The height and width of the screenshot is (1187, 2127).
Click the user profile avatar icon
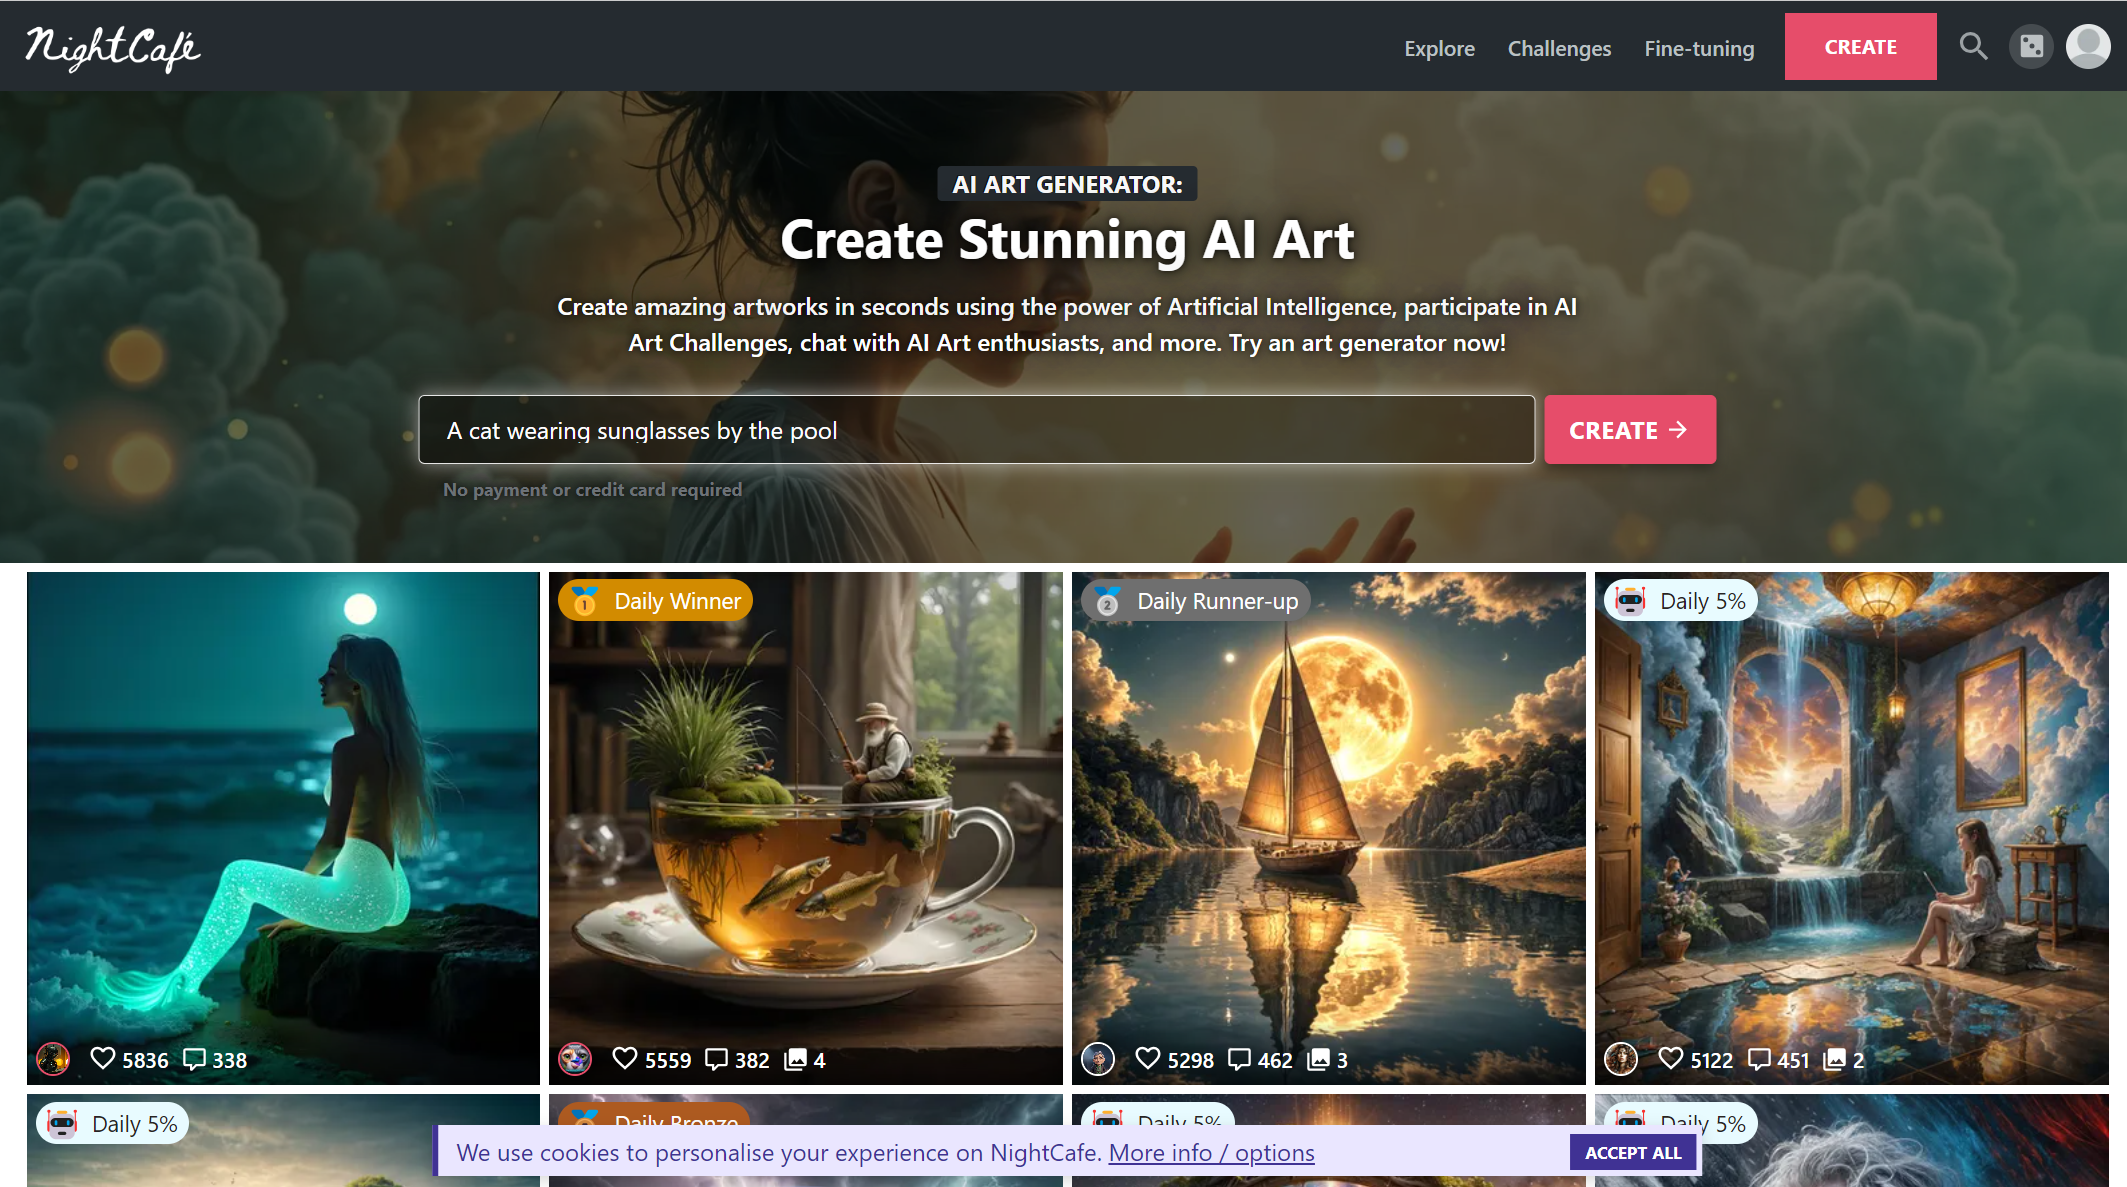[2088, 45]
